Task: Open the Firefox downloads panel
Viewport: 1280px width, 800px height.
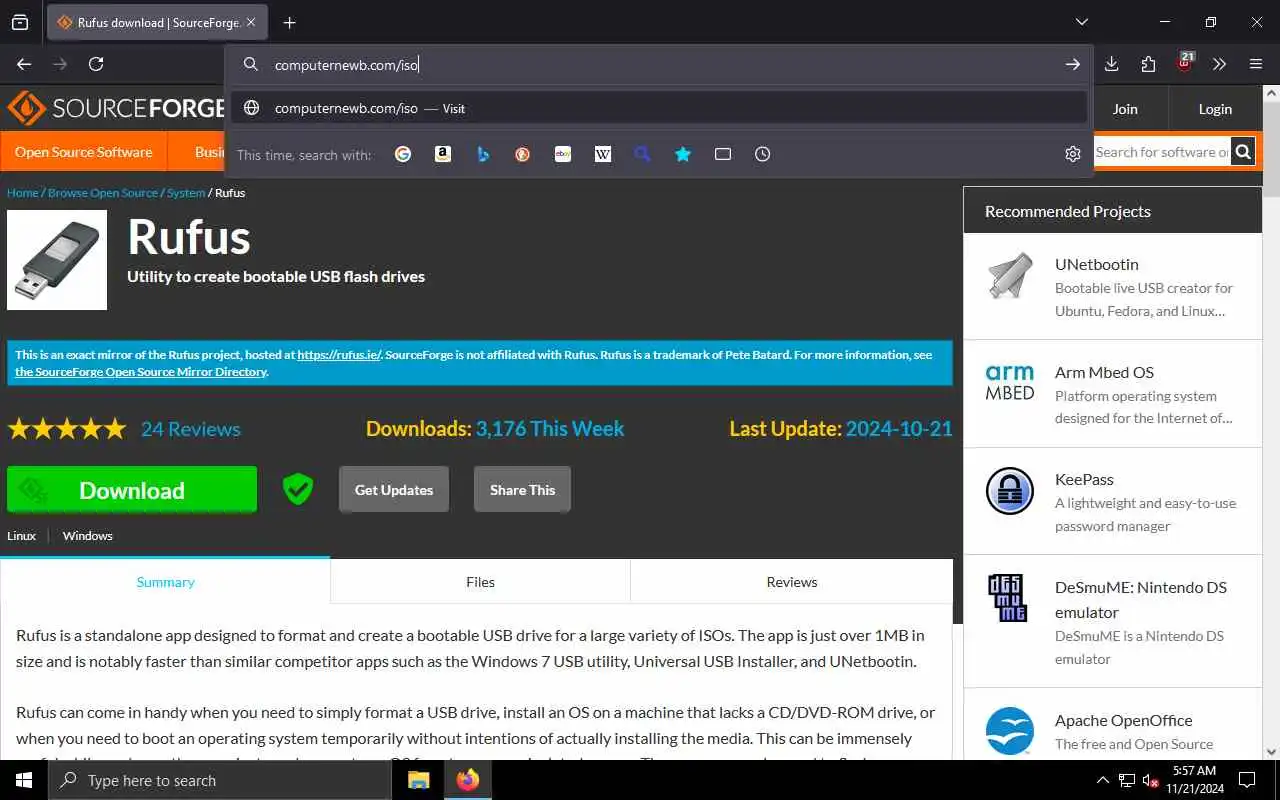Action: pos(1112,64)
